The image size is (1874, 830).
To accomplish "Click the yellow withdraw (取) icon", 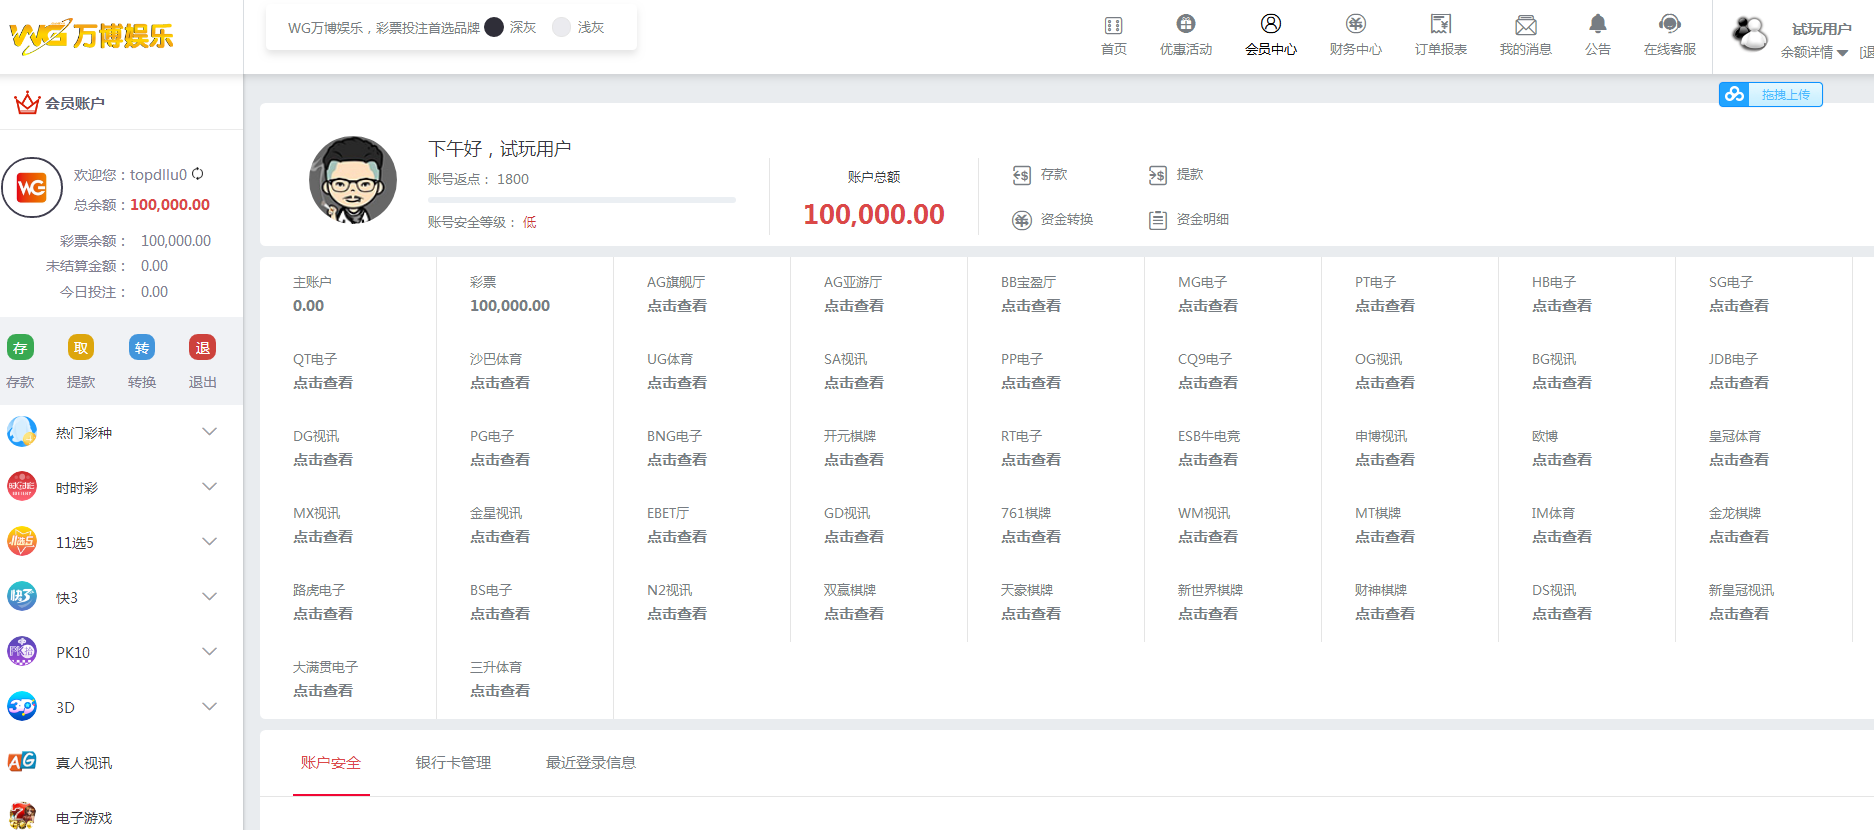I will (81, 348).
